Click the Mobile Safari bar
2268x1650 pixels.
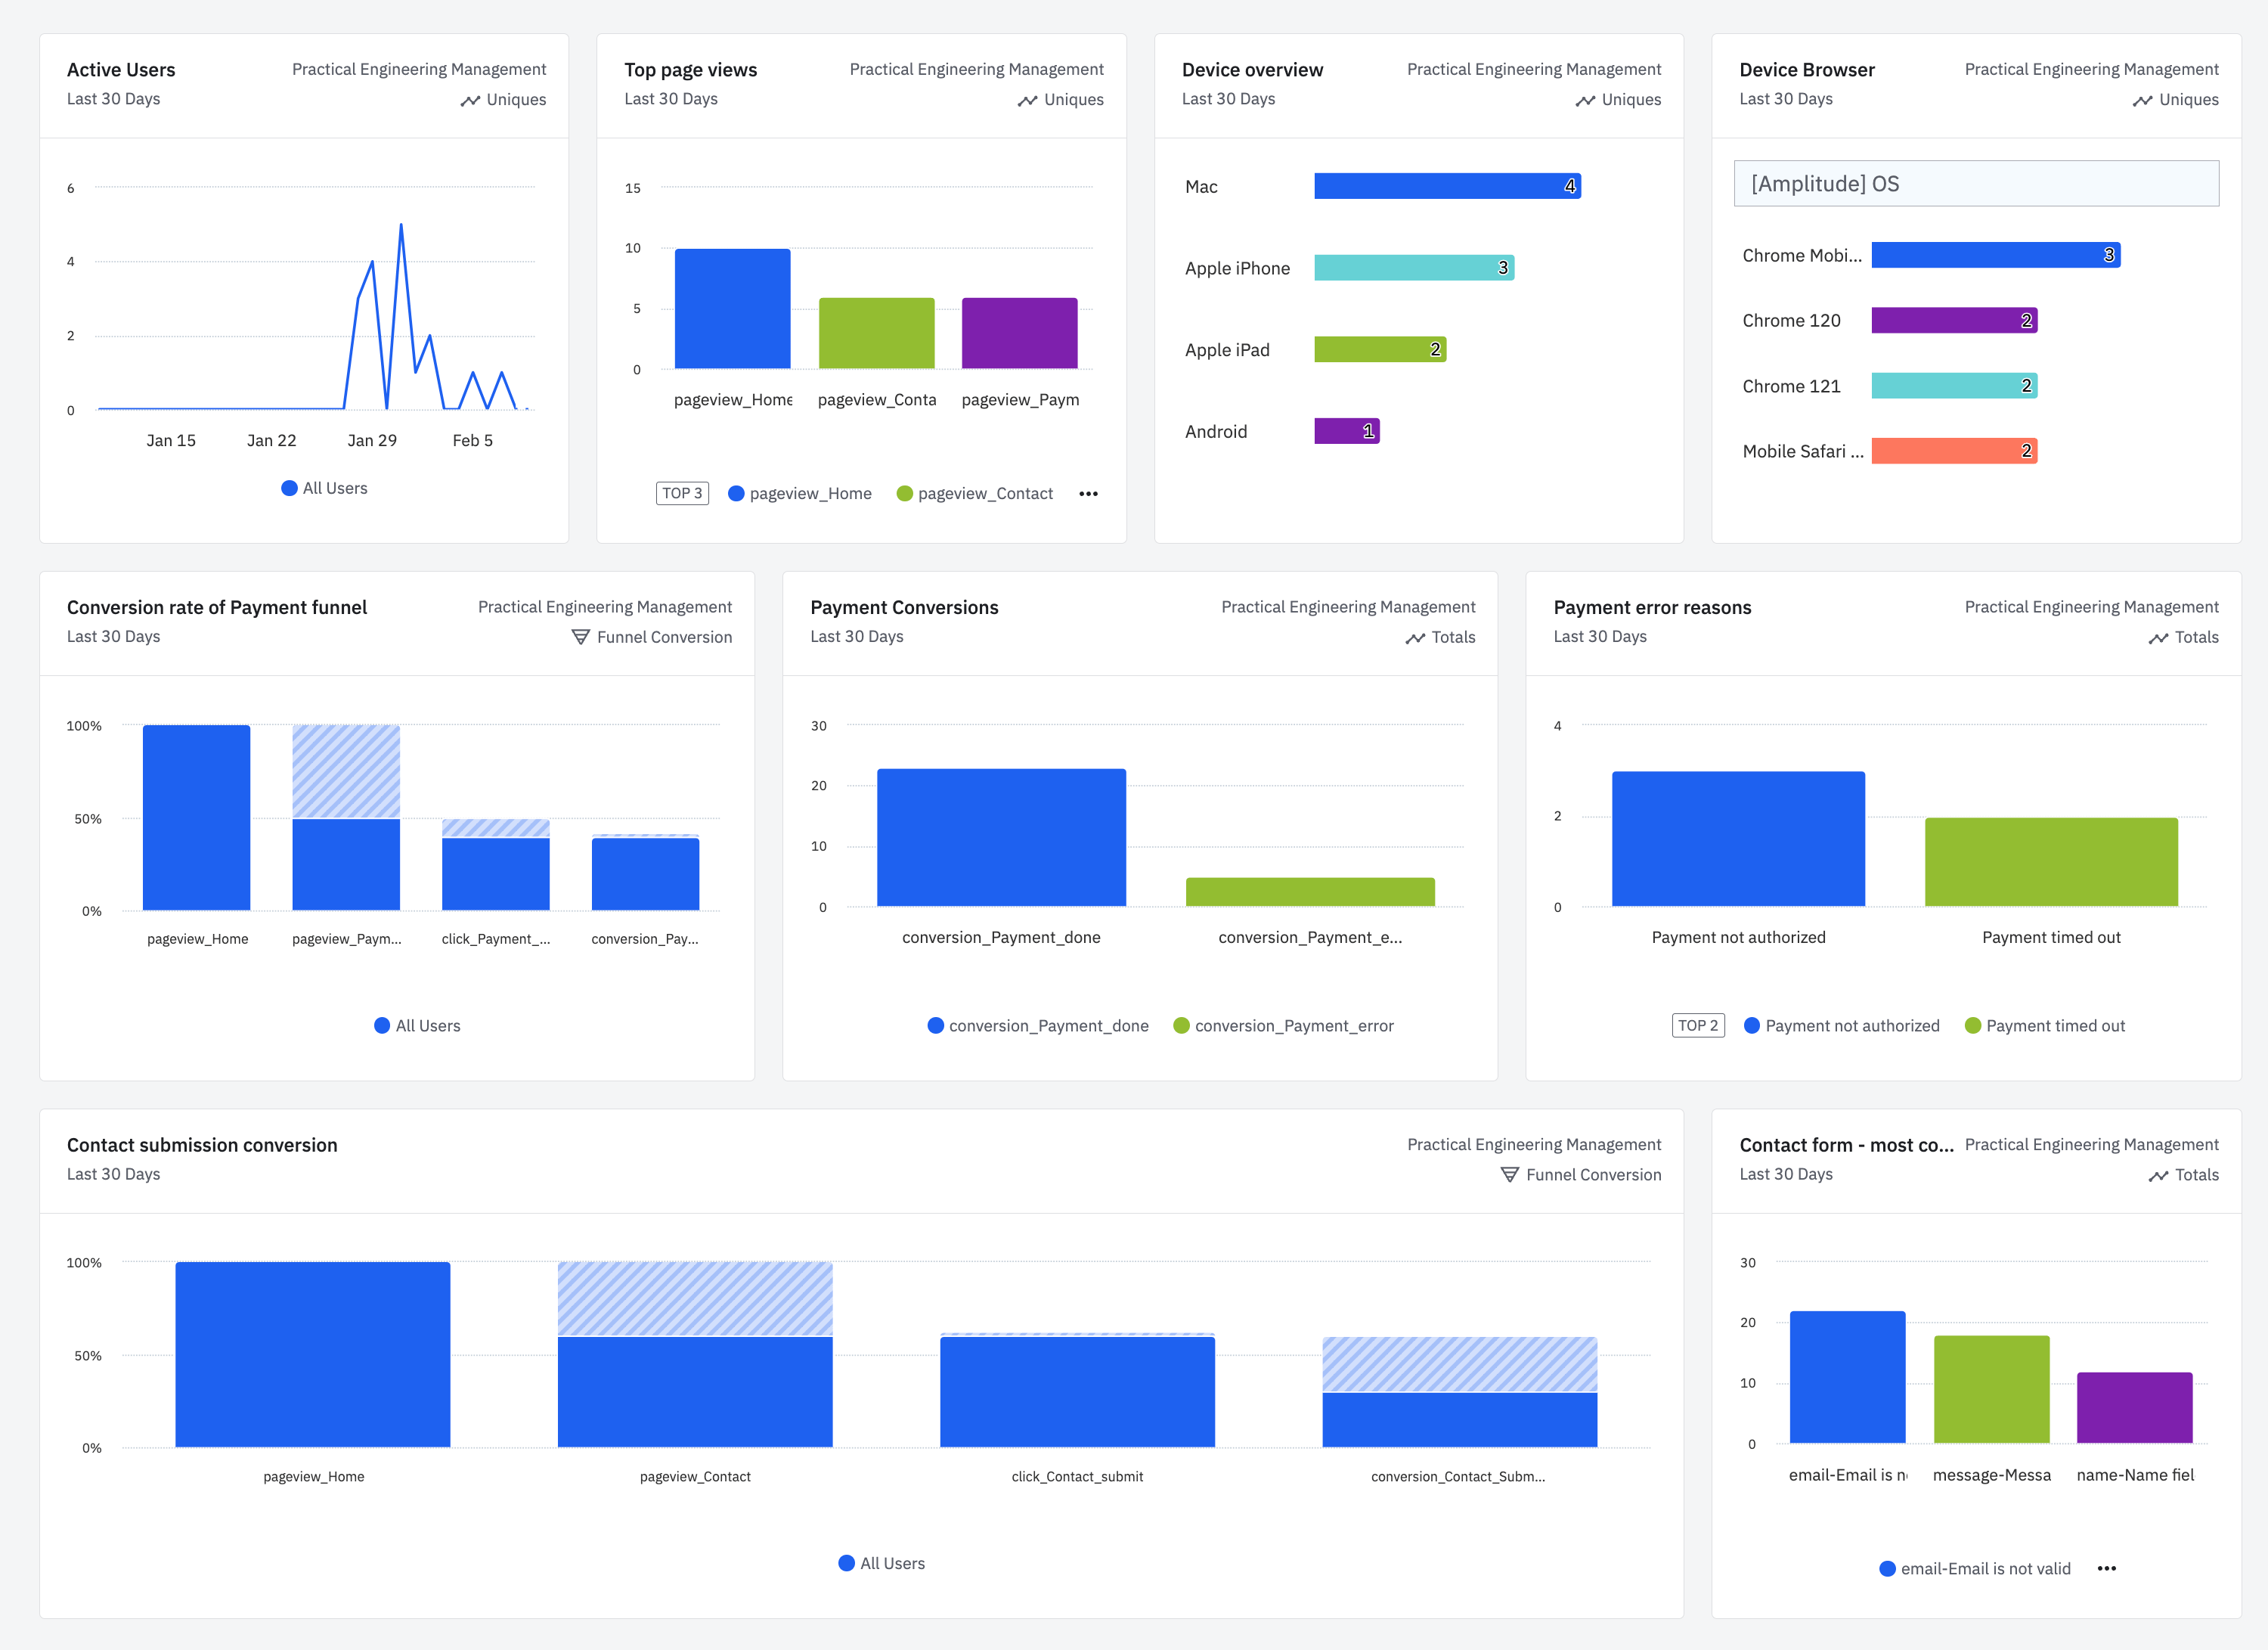1954,451
